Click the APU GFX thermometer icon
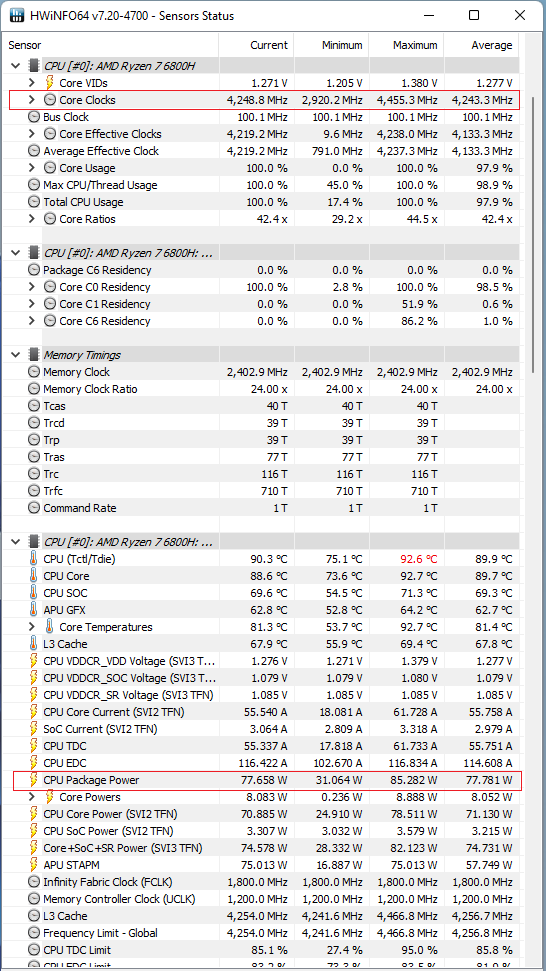 (x=33, y=610)
